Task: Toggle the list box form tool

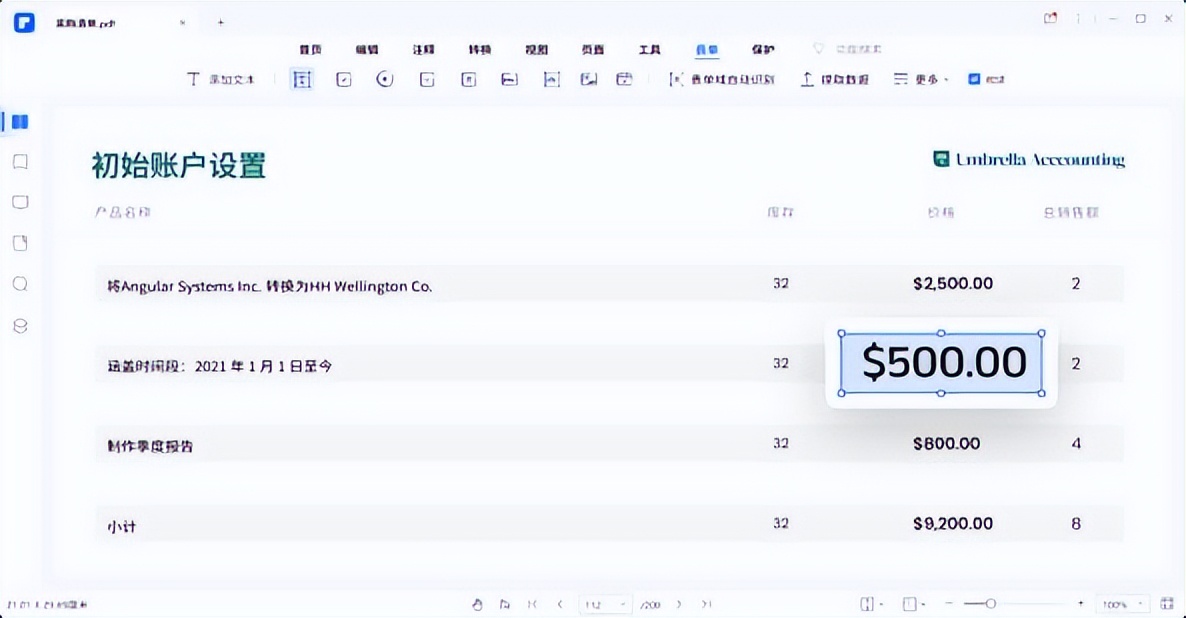Action: point(468,78)
